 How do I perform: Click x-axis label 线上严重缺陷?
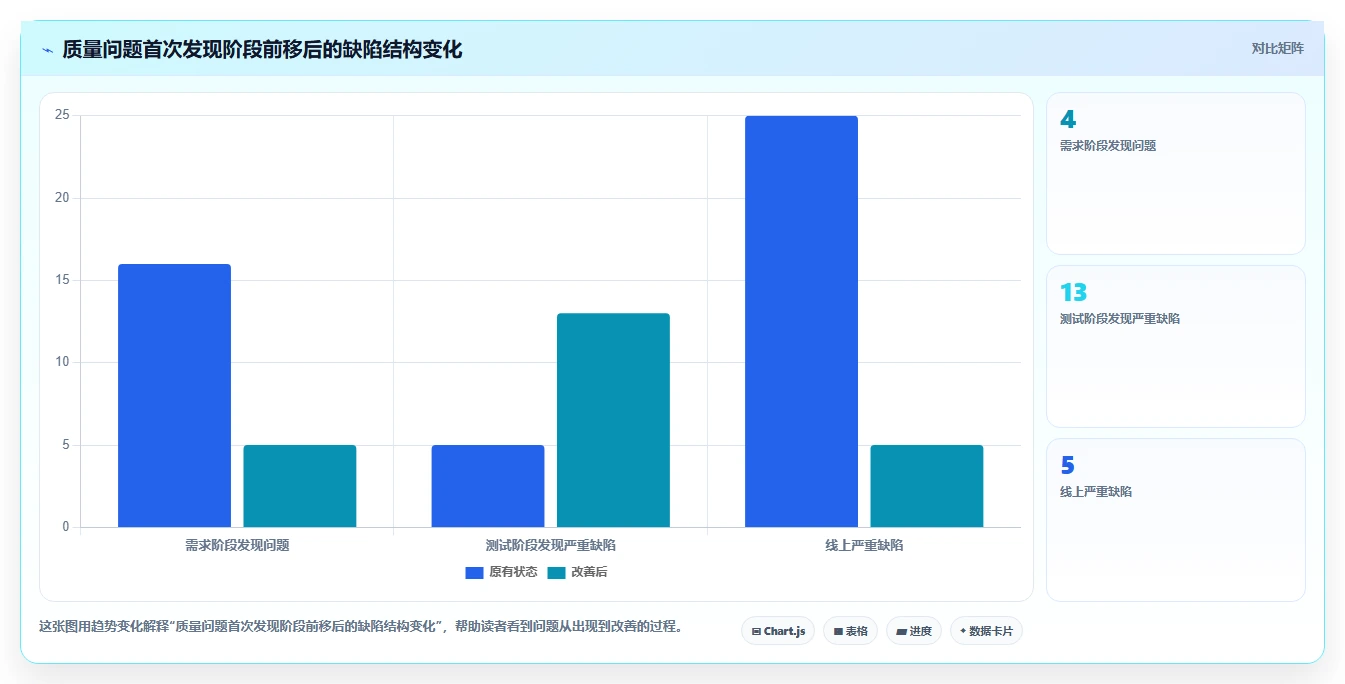click(864, 545)
